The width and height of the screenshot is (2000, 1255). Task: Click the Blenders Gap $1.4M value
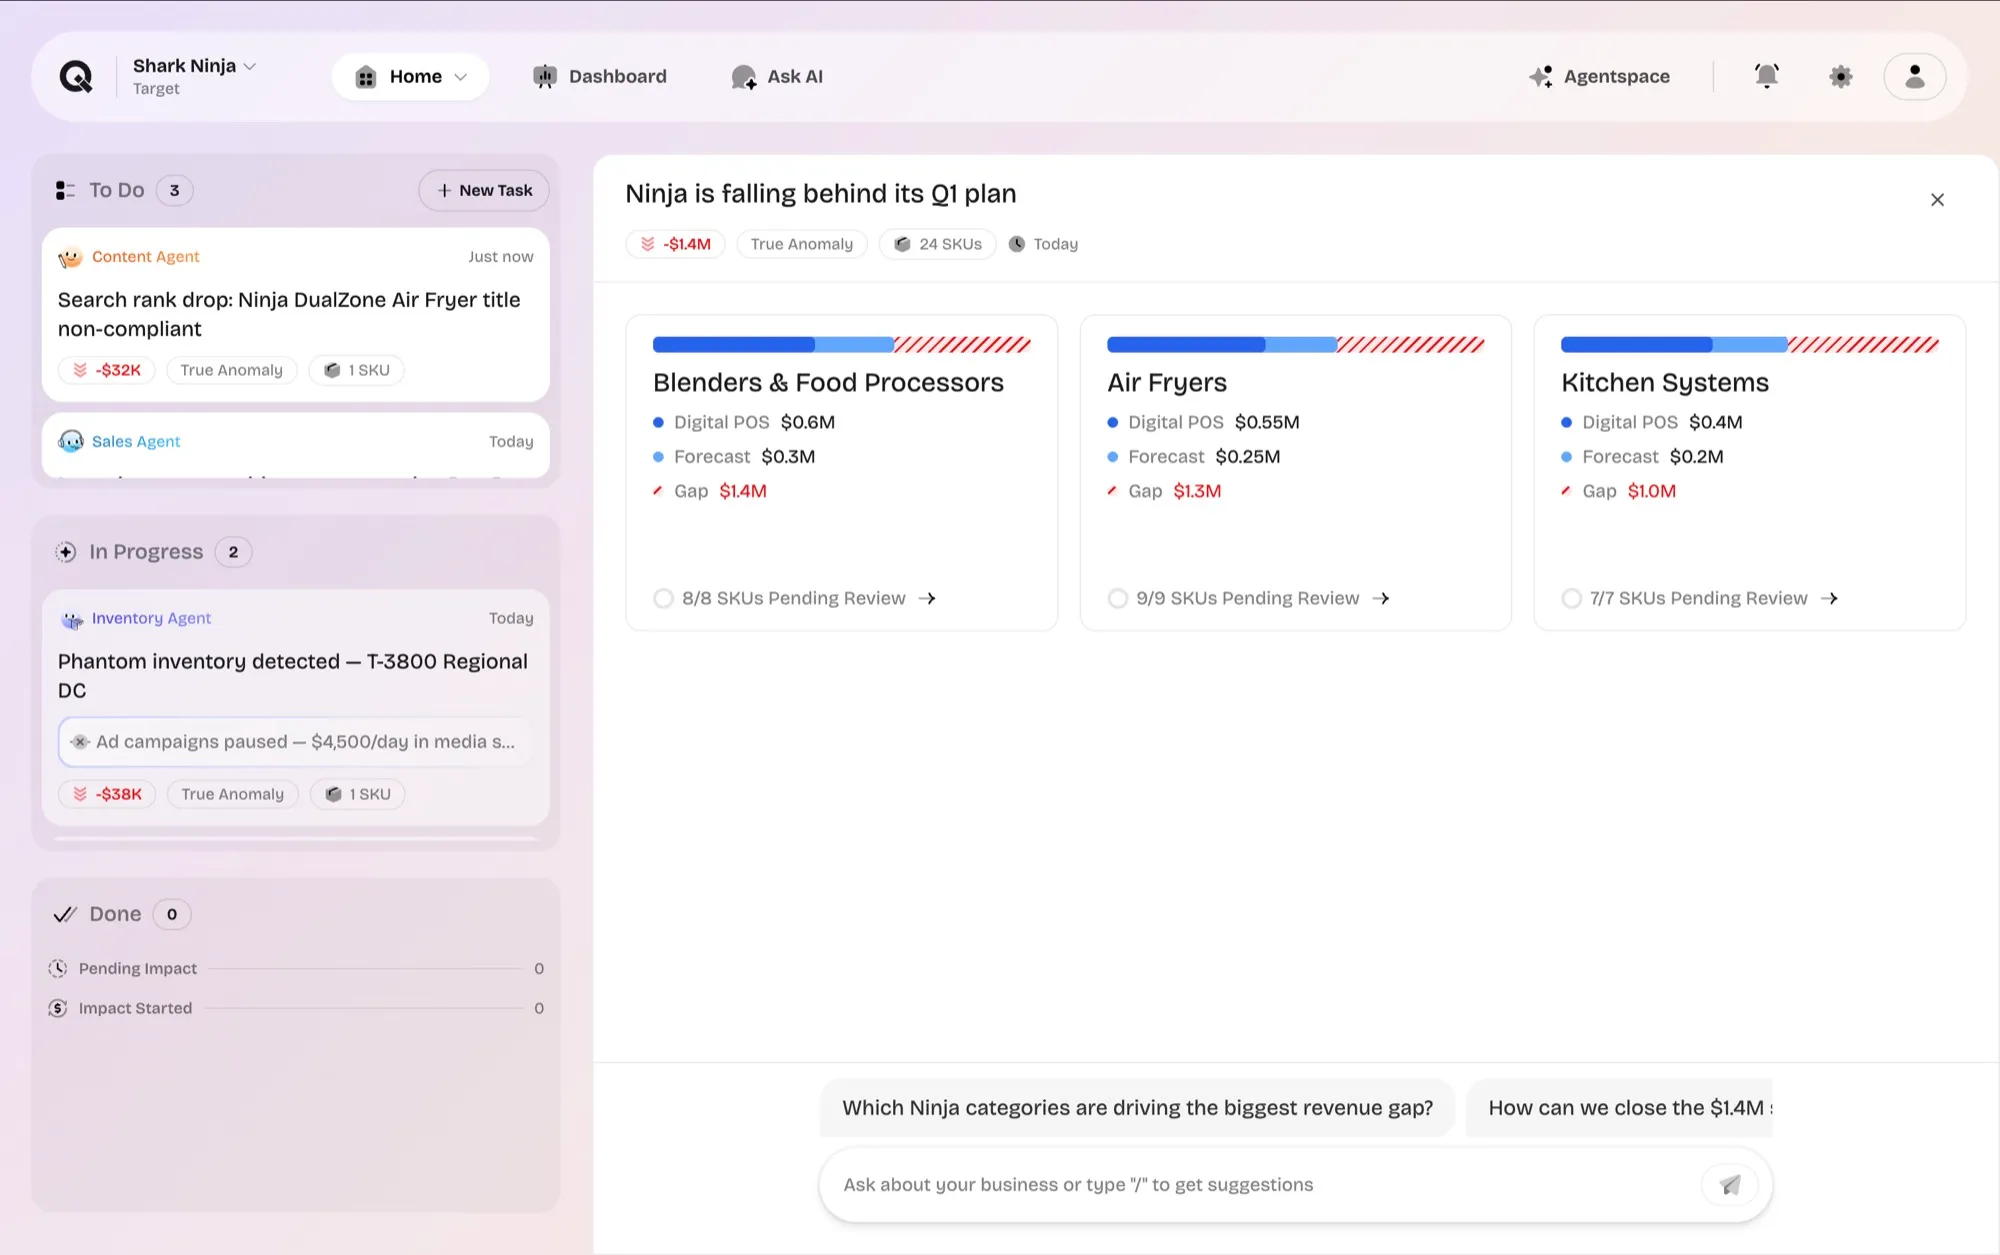point(743,491)
